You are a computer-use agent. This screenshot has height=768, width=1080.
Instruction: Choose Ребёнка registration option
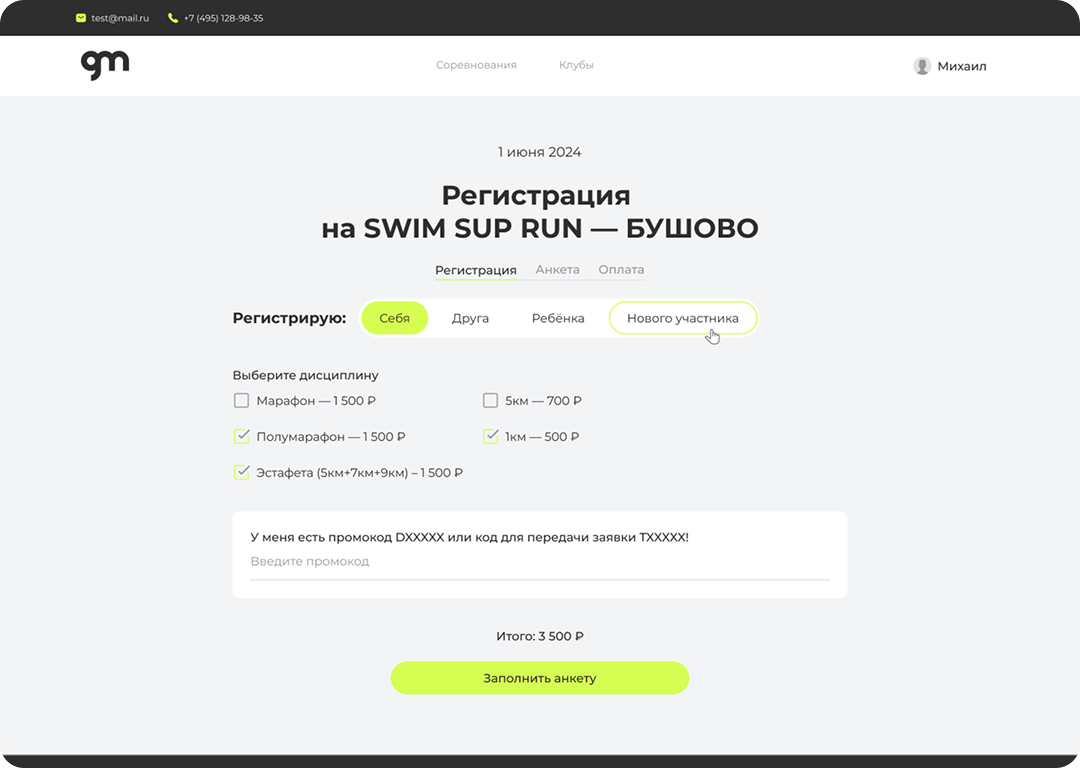click(557, 318)
